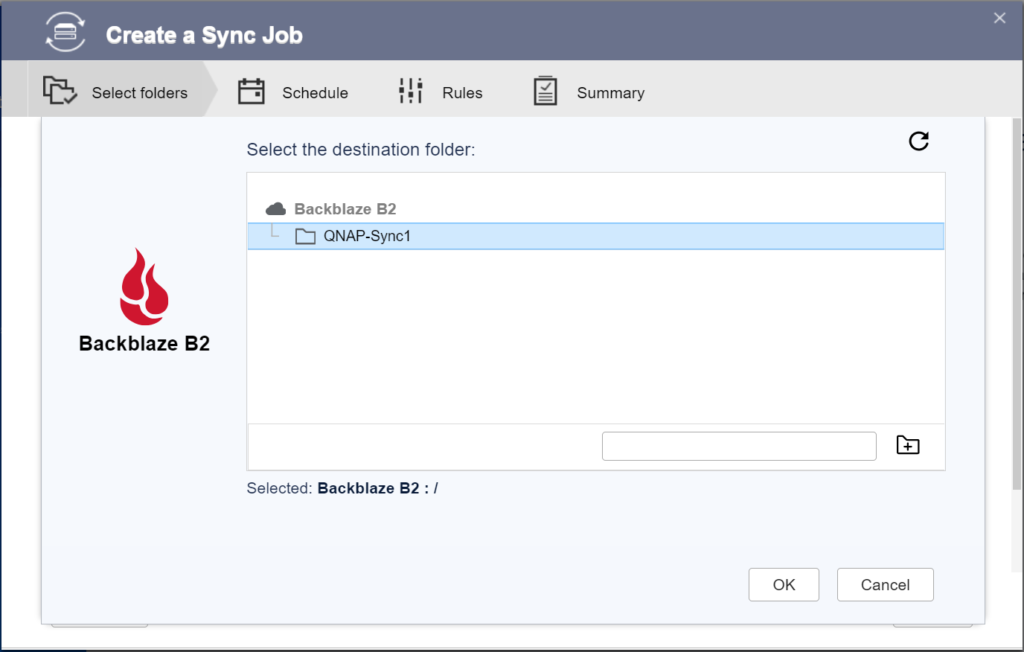Go to the Rules step
The width and height of the screenshot is (1024, 652).
coord(440,92)
